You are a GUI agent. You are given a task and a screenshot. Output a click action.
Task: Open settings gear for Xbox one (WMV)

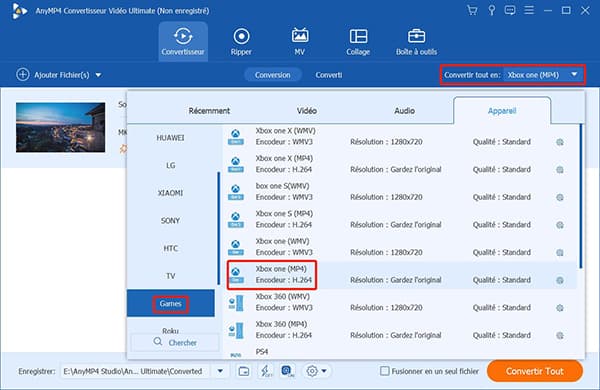560,253
